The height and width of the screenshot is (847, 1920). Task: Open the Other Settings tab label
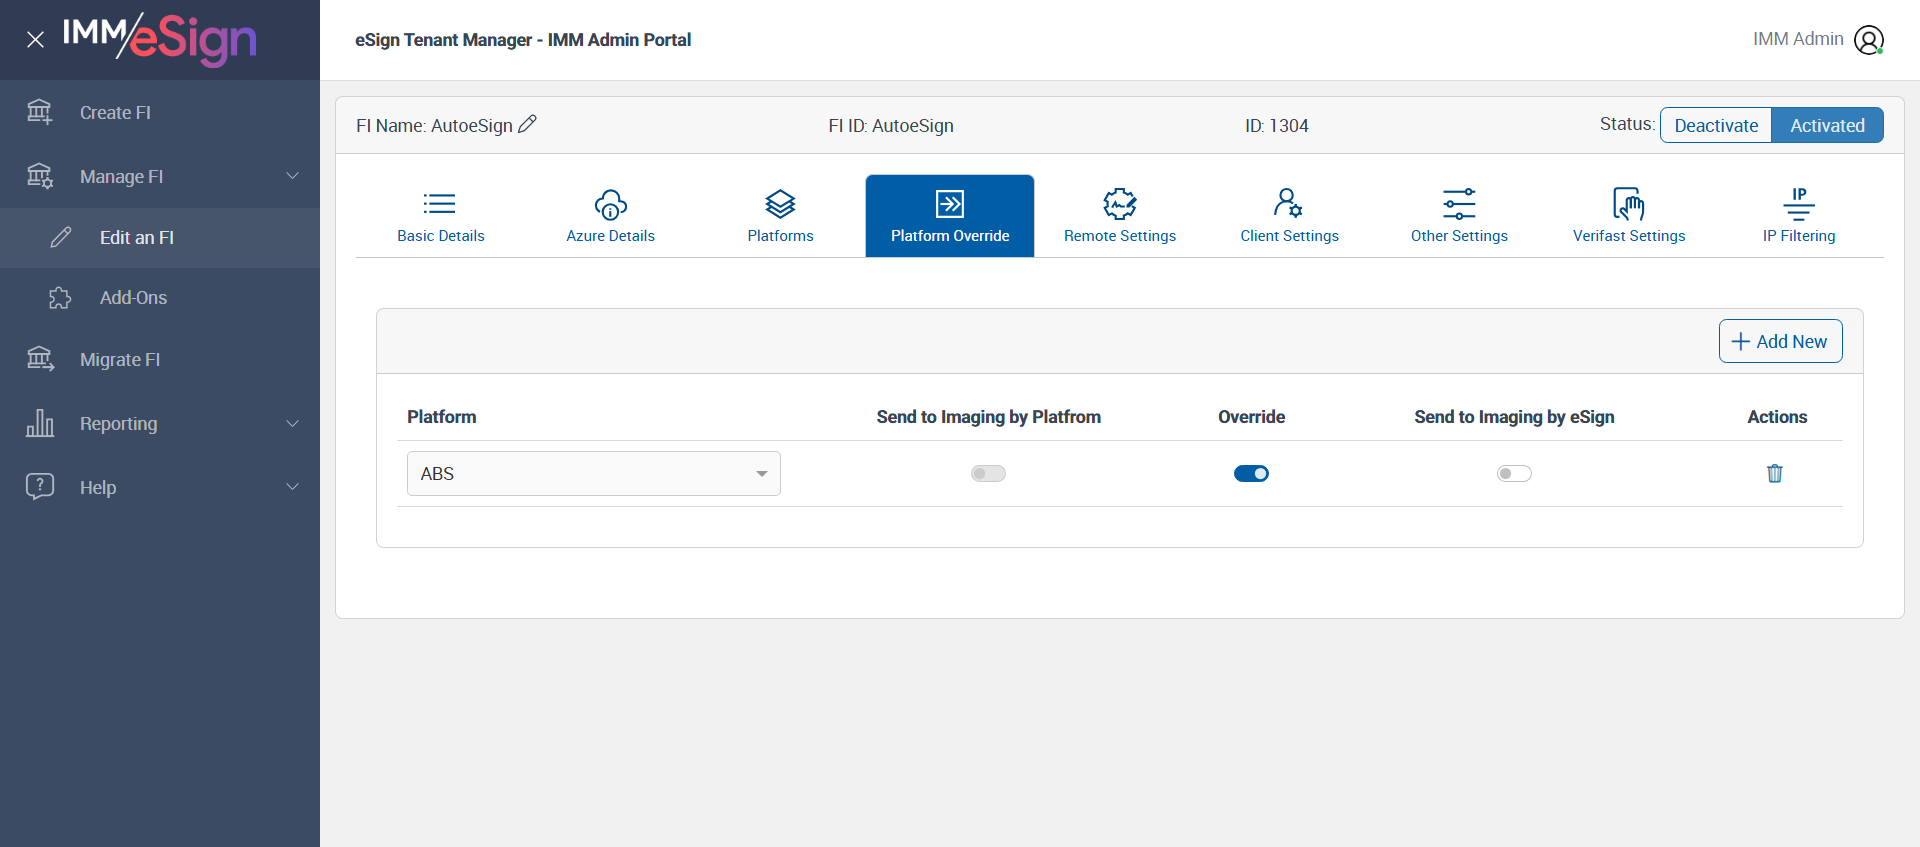pos(1459,236)
